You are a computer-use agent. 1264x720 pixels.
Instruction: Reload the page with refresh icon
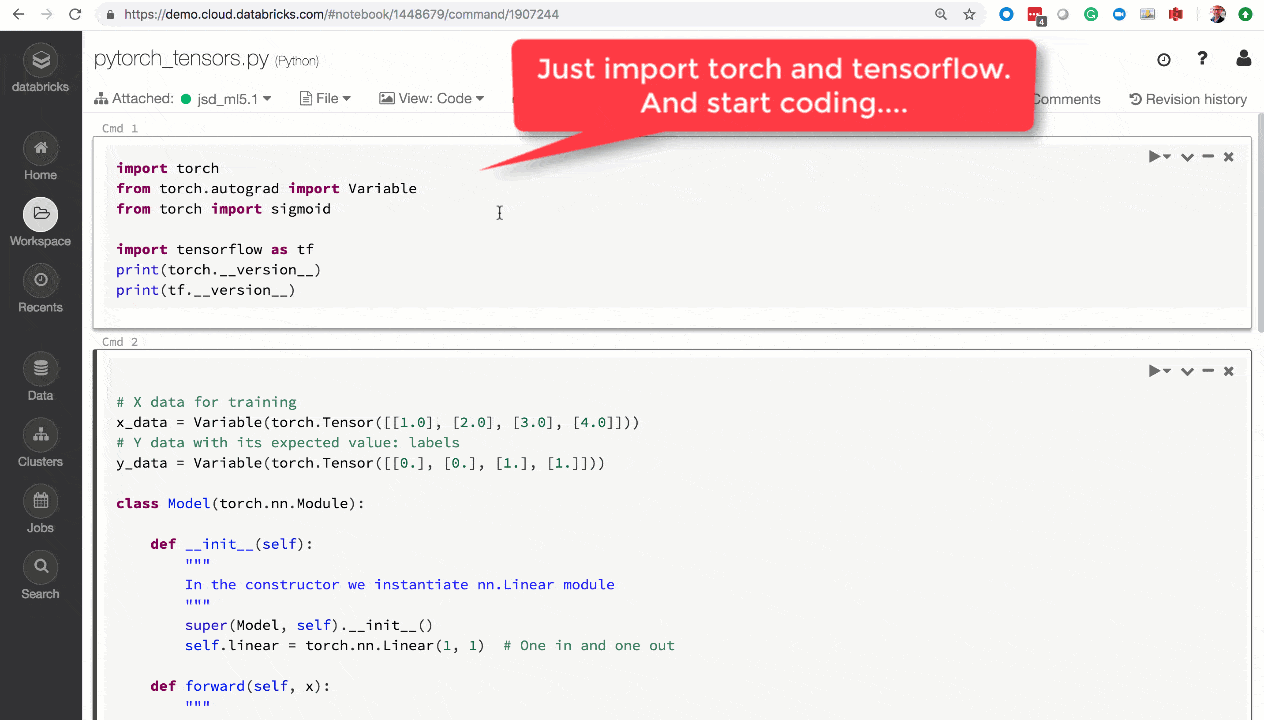coord(75,14)
